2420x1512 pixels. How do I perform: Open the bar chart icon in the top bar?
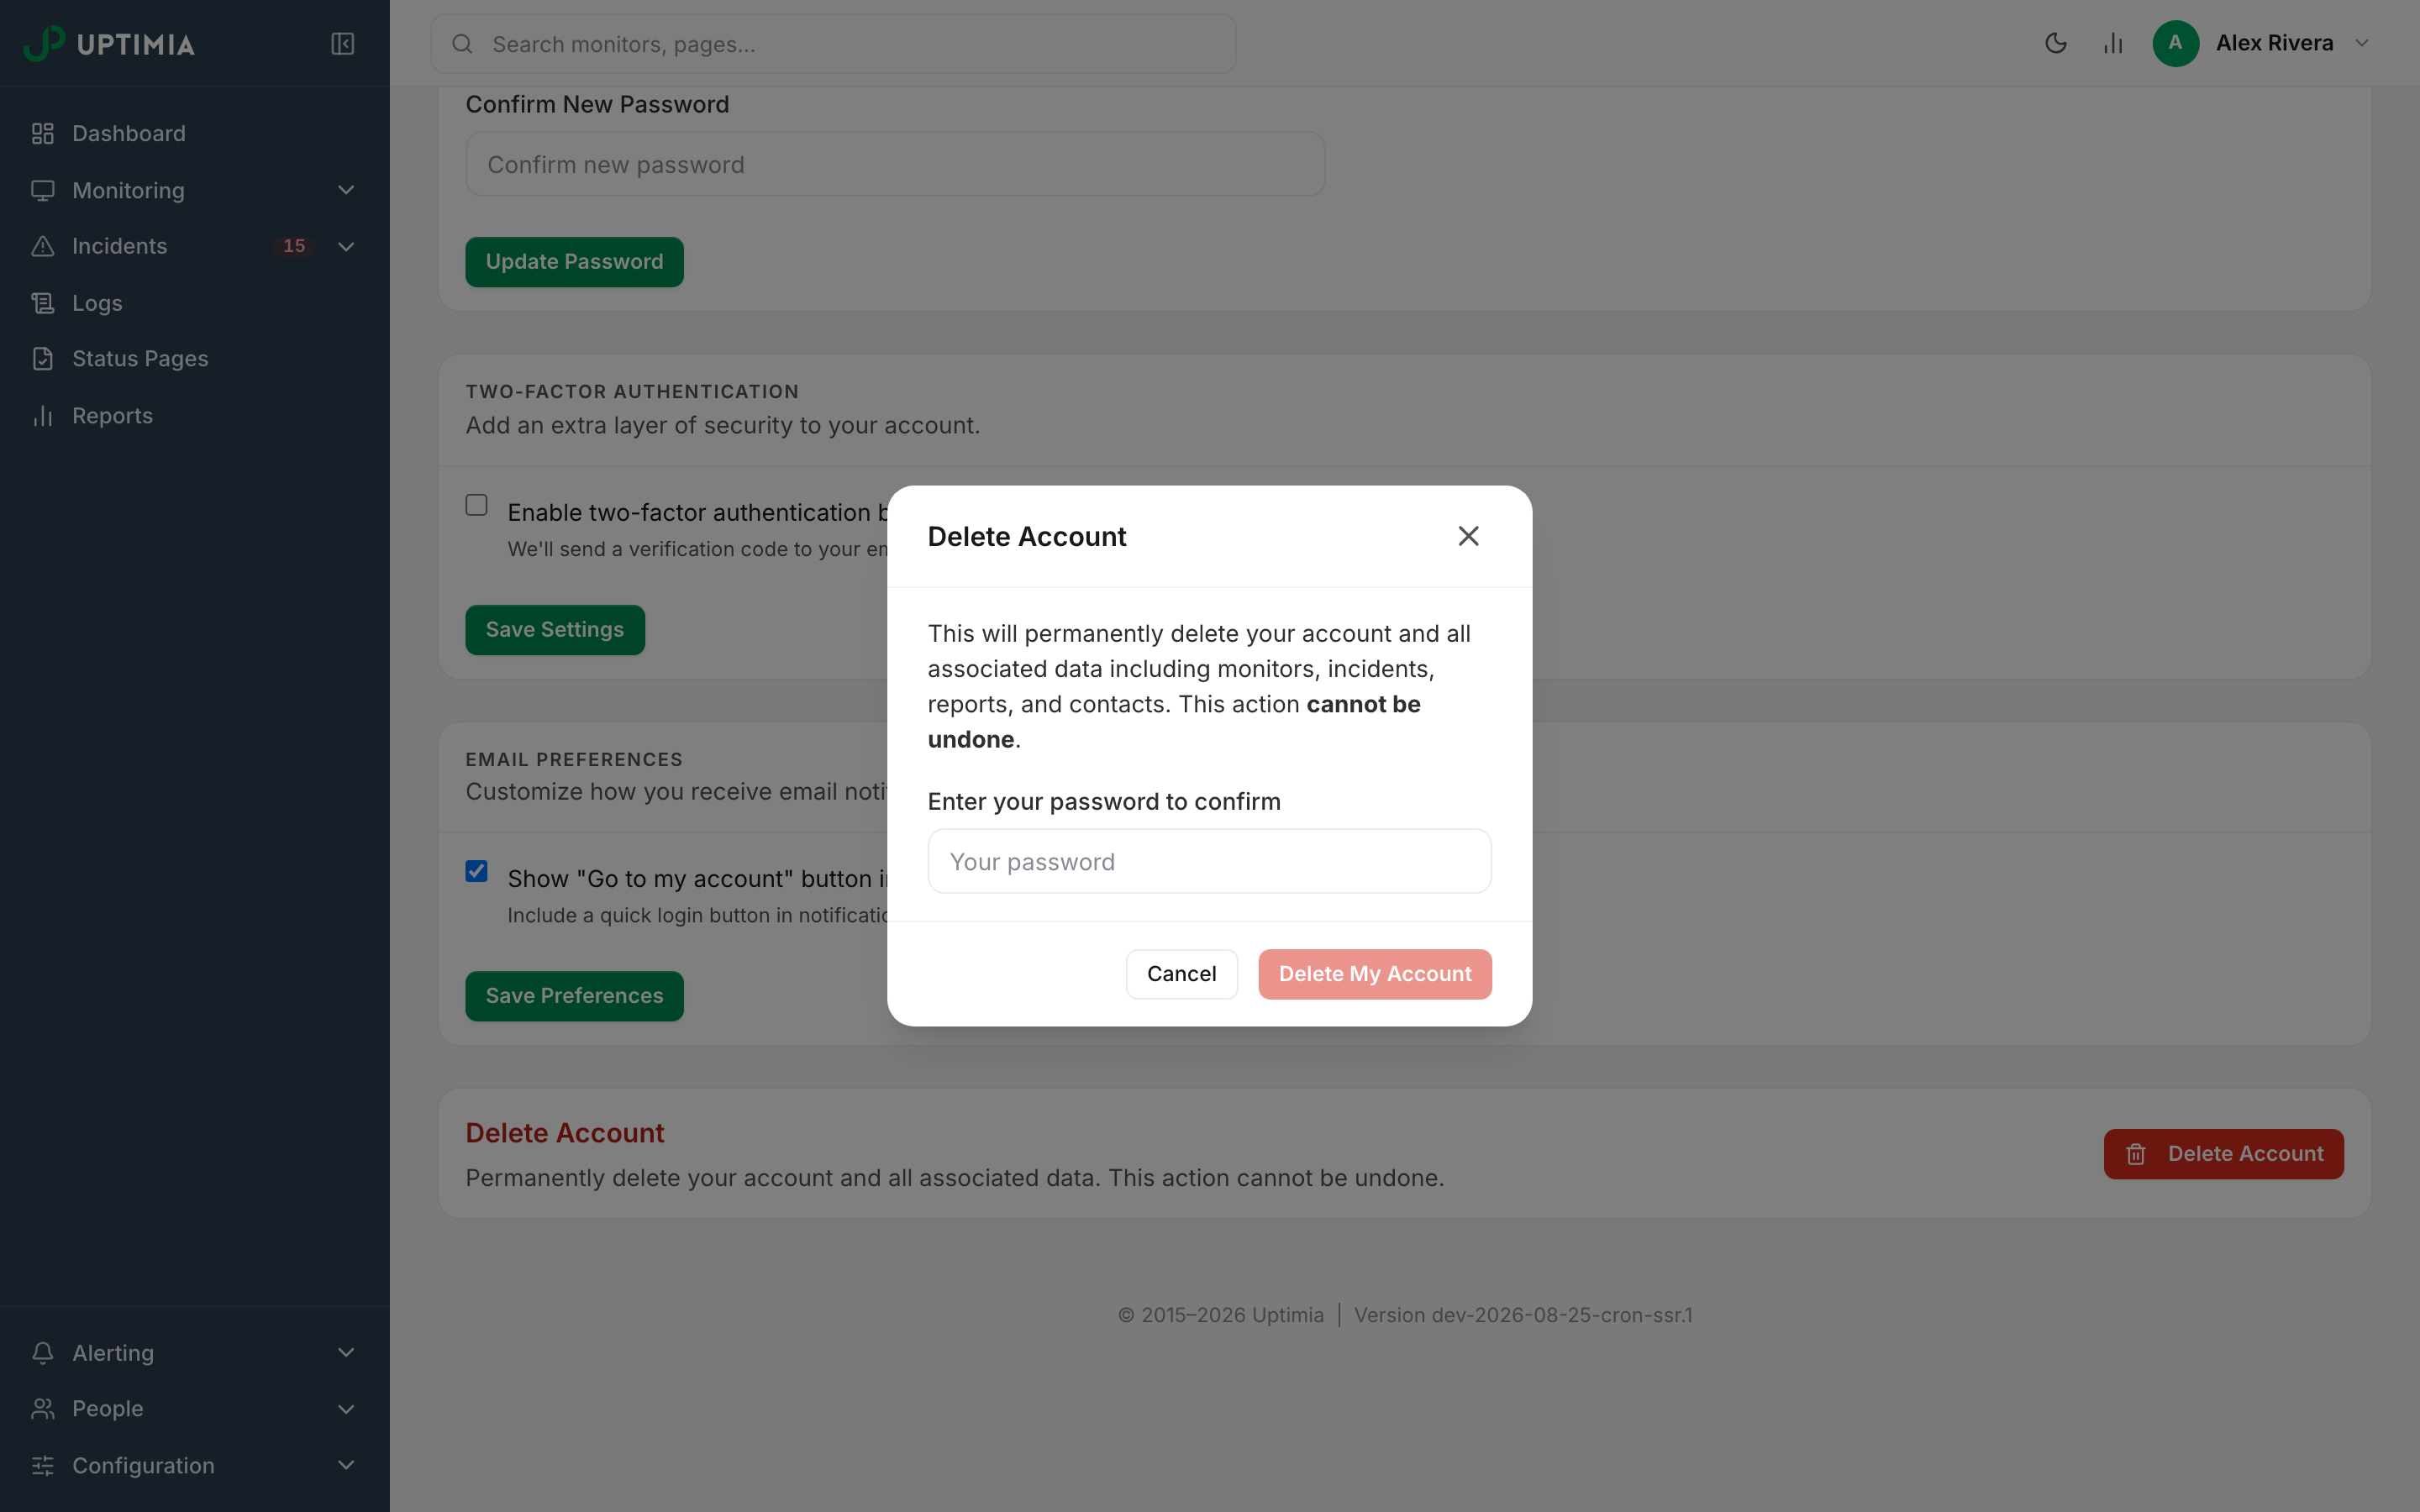(2113, 43)
